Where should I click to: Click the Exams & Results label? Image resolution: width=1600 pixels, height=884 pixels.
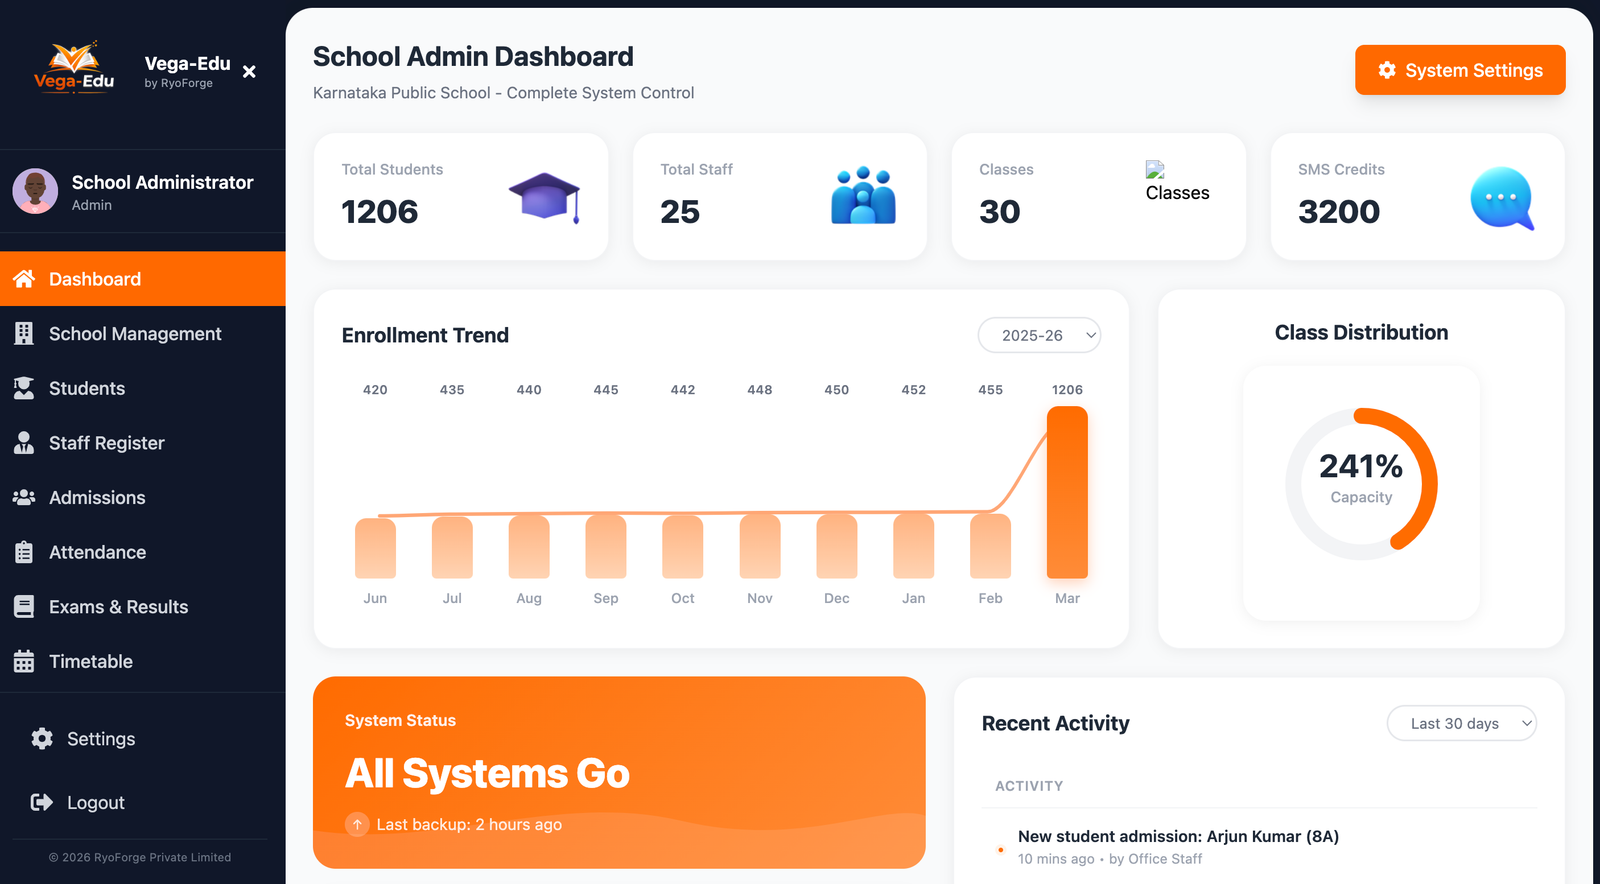tap(119, 607)
